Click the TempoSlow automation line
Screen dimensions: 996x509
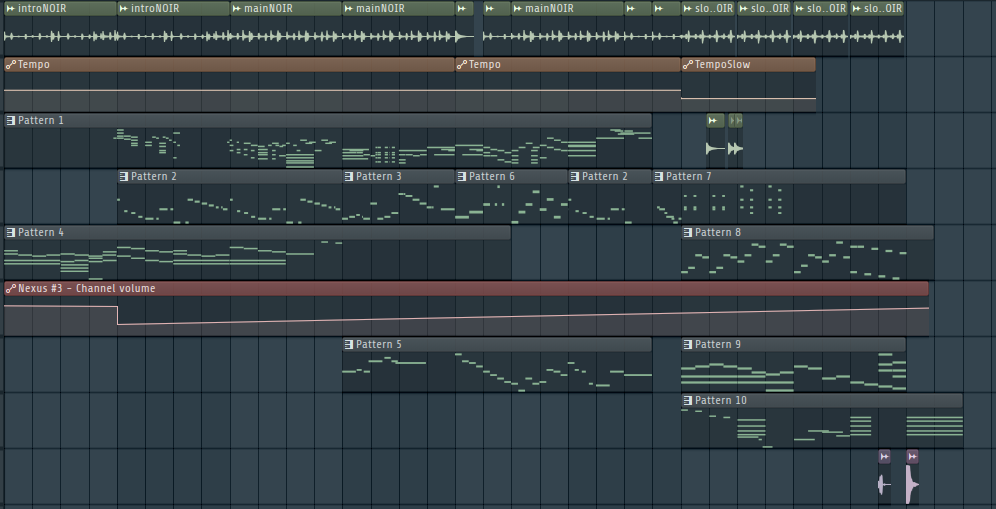[x=748, y=98]
